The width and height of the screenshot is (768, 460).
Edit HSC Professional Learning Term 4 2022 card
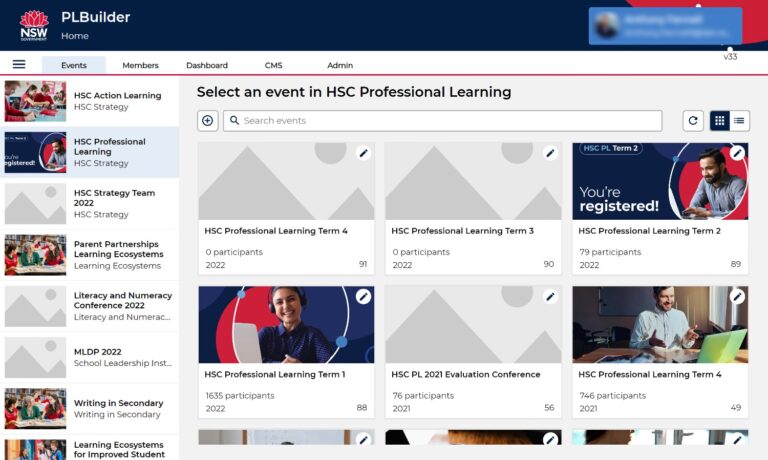pyautogui.click(x=363, y=153)
